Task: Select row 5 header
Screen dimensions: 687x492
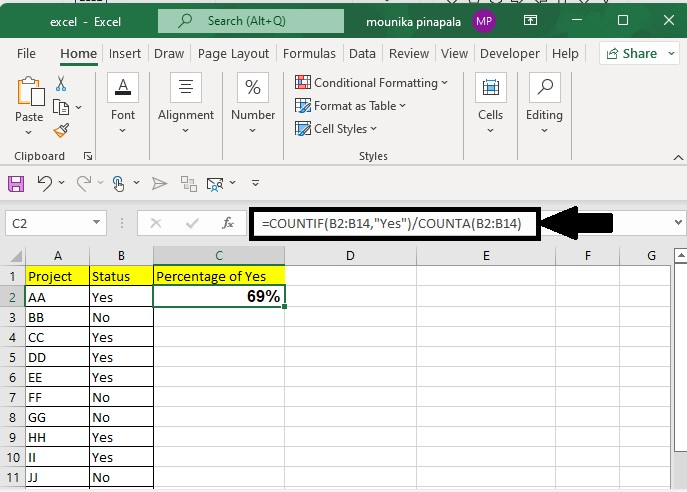Action: (x=12, y=357)
